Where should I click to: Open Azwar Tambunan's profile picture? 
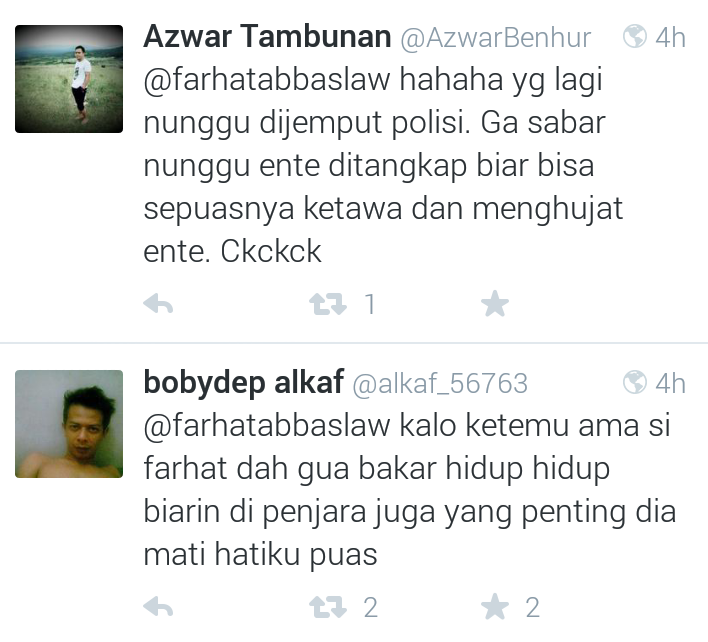[69, 79]
